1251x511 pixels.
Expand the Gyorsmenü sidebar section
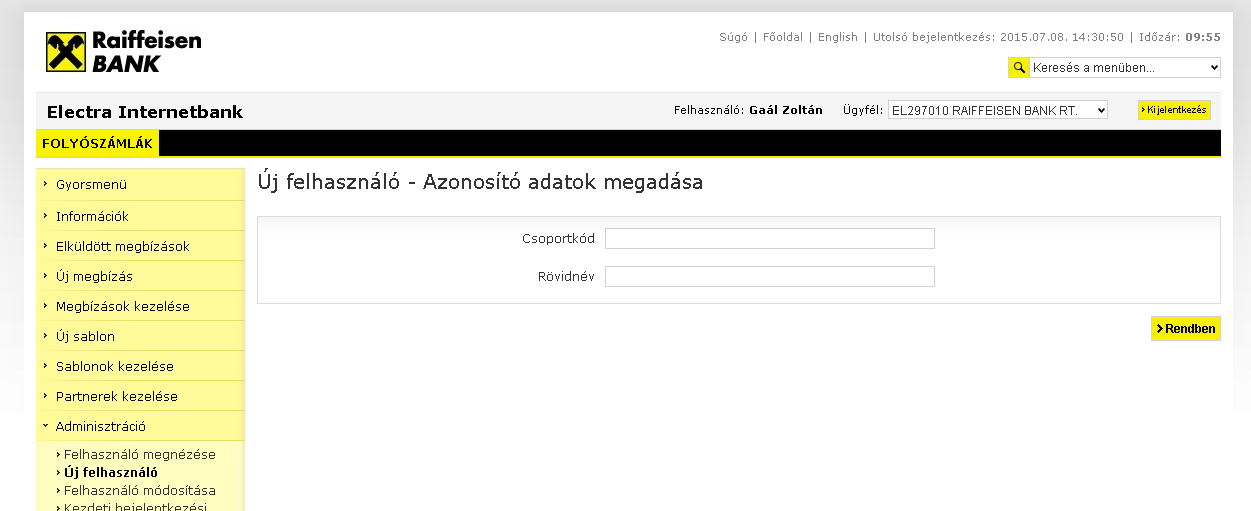click(x=140, y=185)
